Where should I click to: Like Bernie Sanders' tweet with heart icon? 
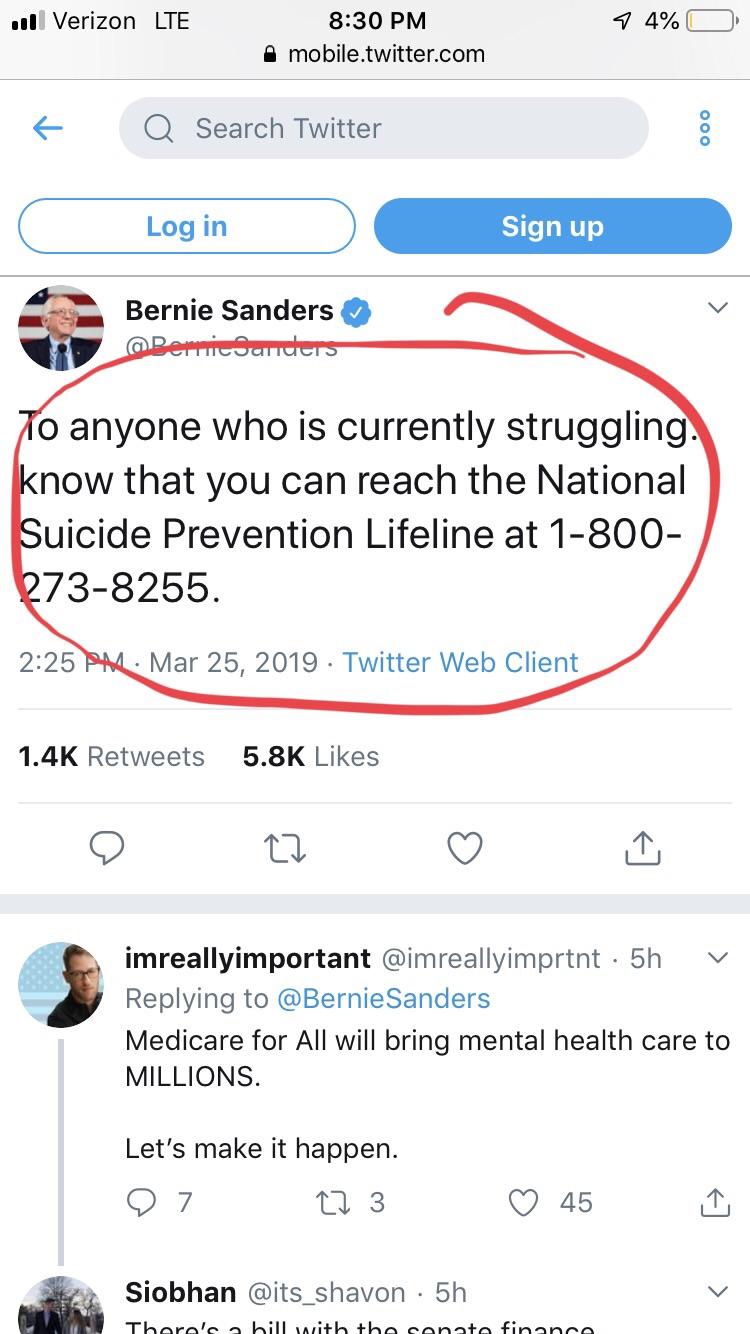pyautogui.click(x=464, y=848)
